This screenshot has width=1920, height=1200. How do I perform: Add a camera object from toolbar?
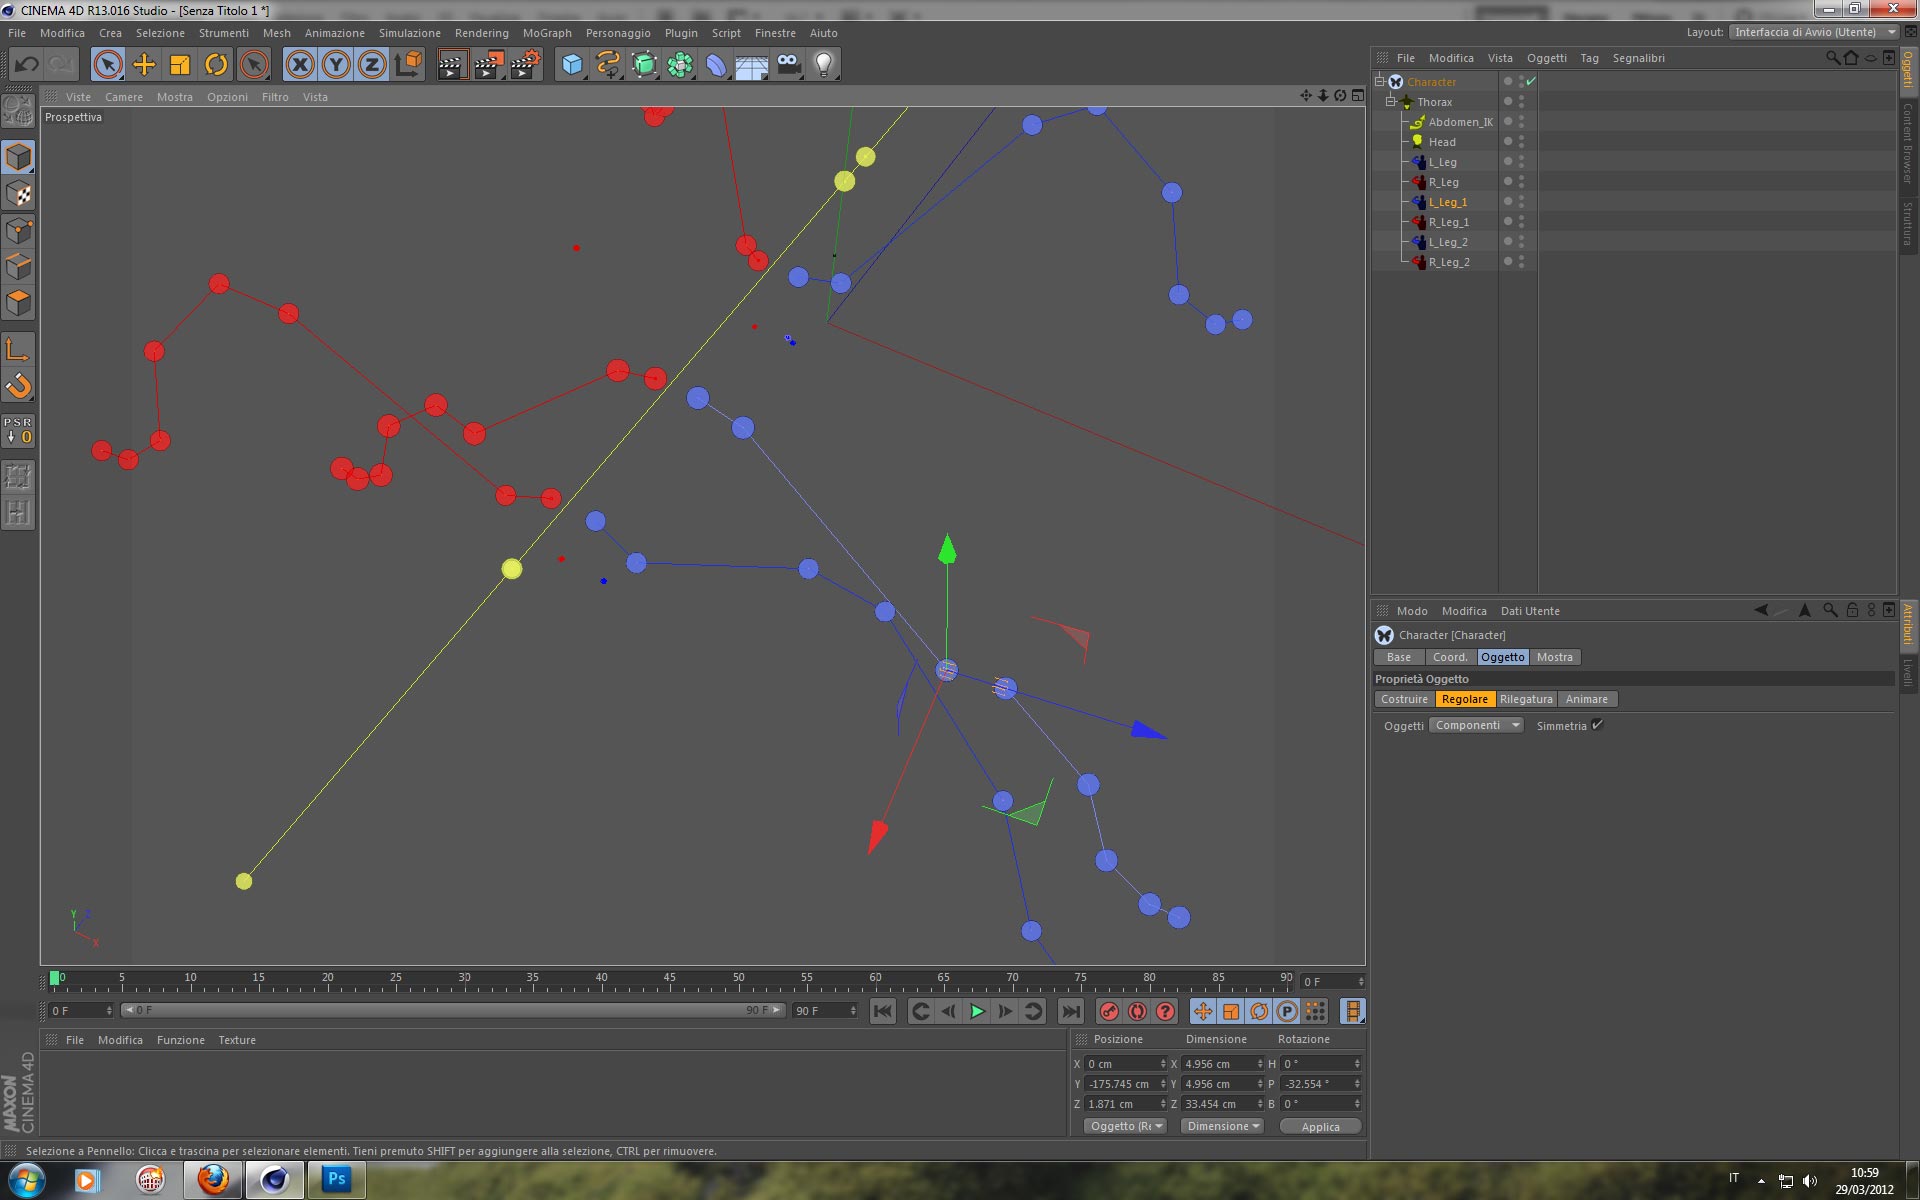click(x=788, y=65)
